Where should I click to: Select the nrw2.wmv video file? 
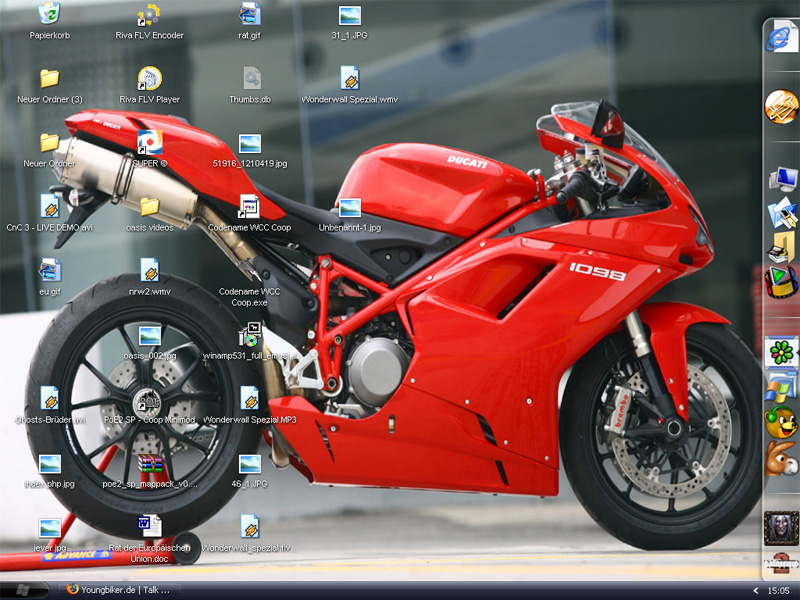[x=149, y=270]
